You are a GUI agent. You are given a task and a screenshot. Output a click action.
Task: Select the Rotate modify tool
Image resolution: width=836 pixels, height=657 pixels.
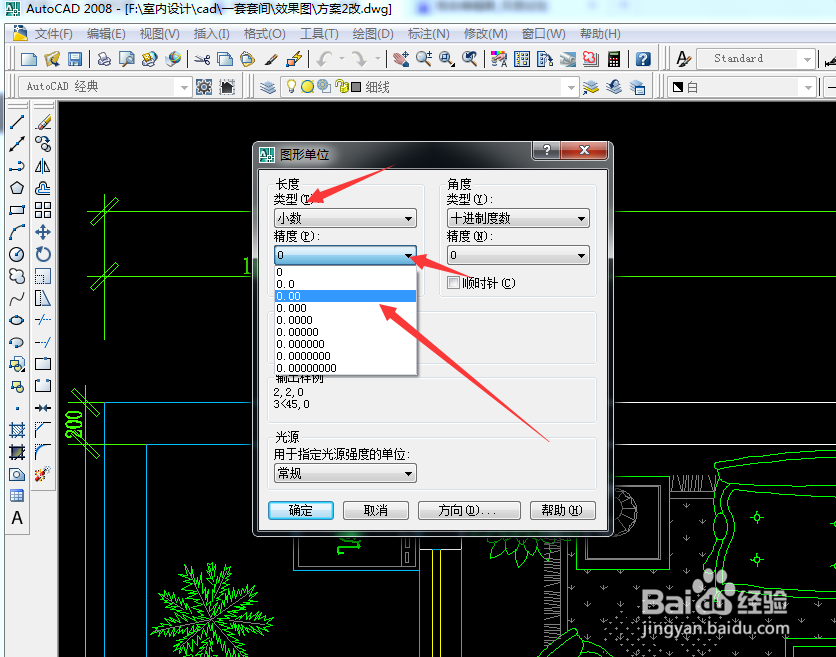43,254
